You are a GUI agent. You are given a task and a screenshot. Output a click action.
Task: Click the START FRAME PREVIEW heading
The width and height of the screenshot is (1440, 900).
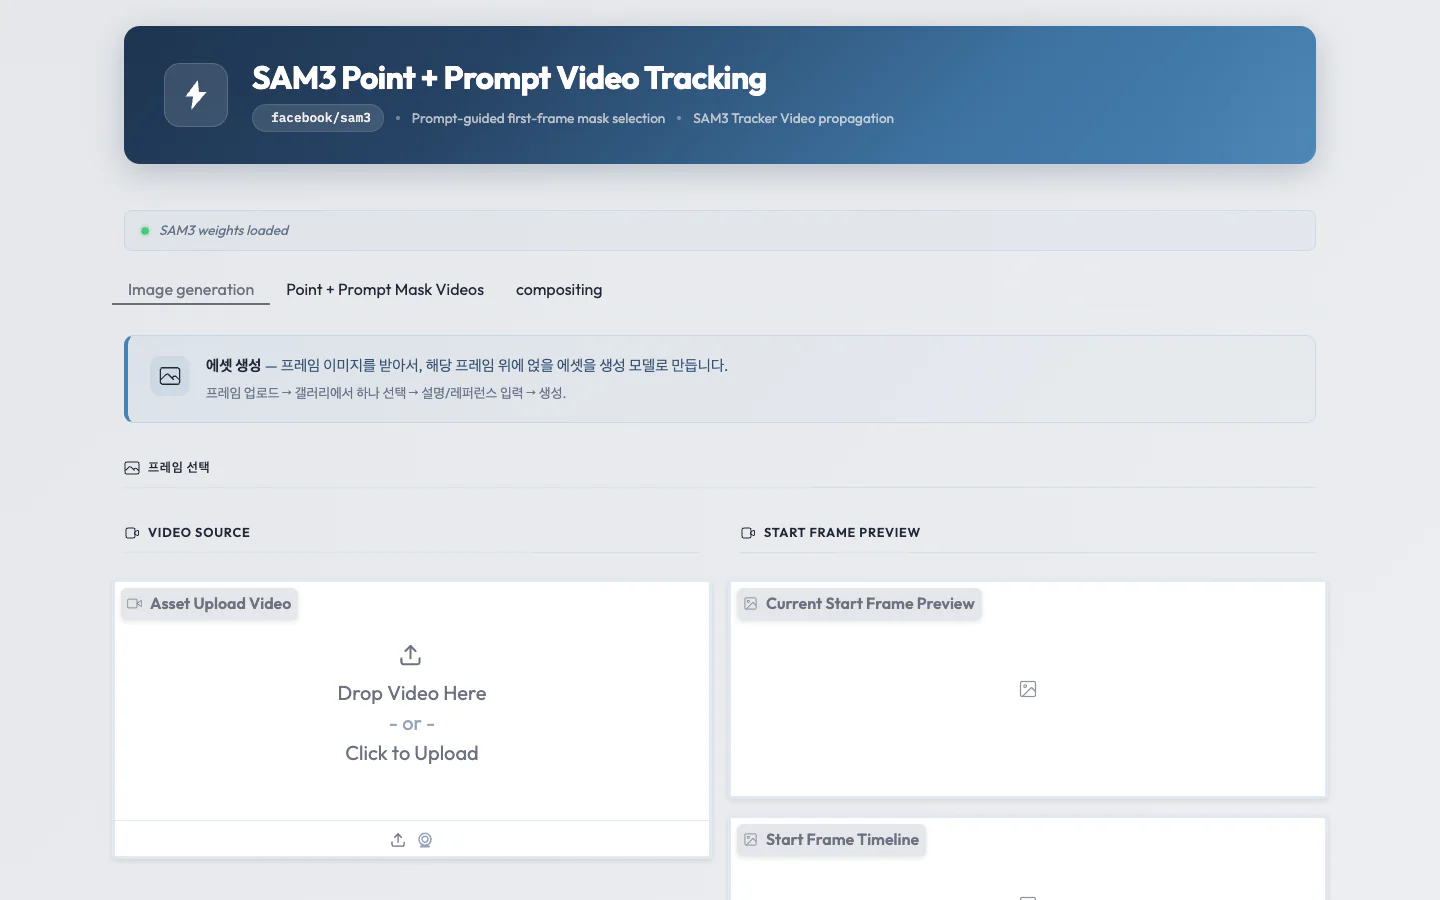click(842, 533)
